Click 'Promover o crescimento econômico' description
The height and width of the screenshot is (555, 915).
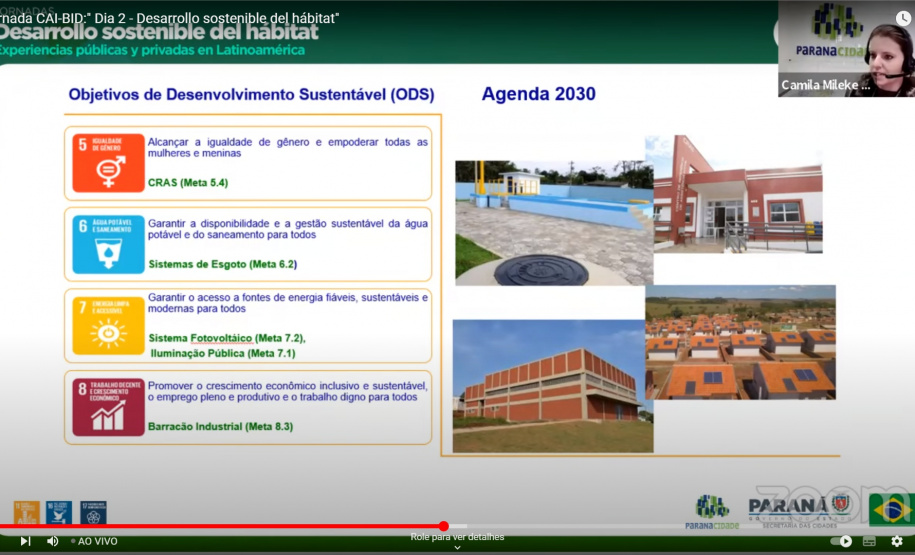point(288,391)
